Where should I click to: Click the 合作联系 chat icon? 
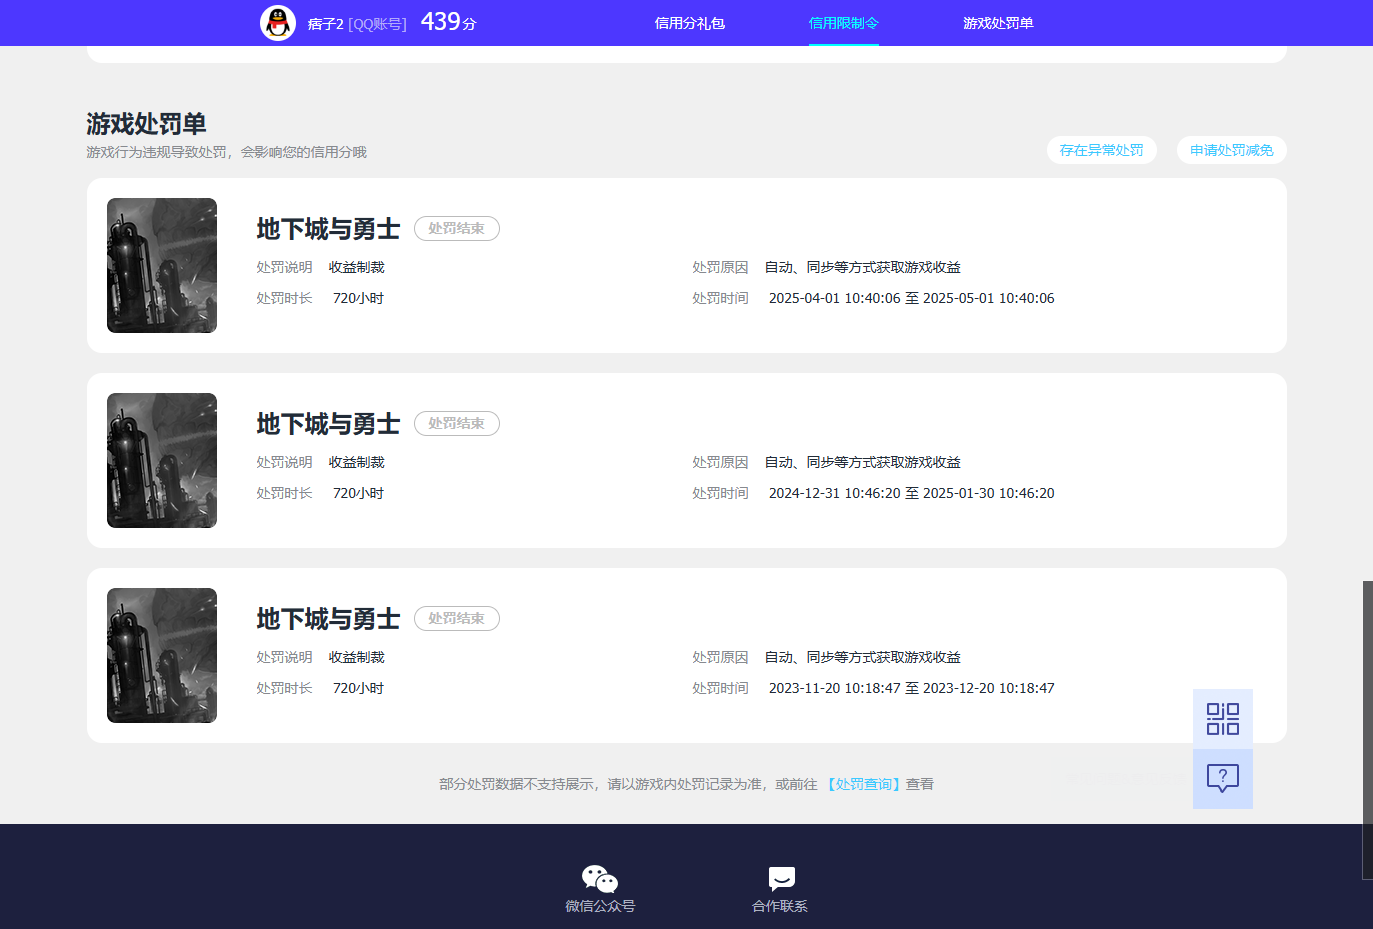tap(781, 879)
